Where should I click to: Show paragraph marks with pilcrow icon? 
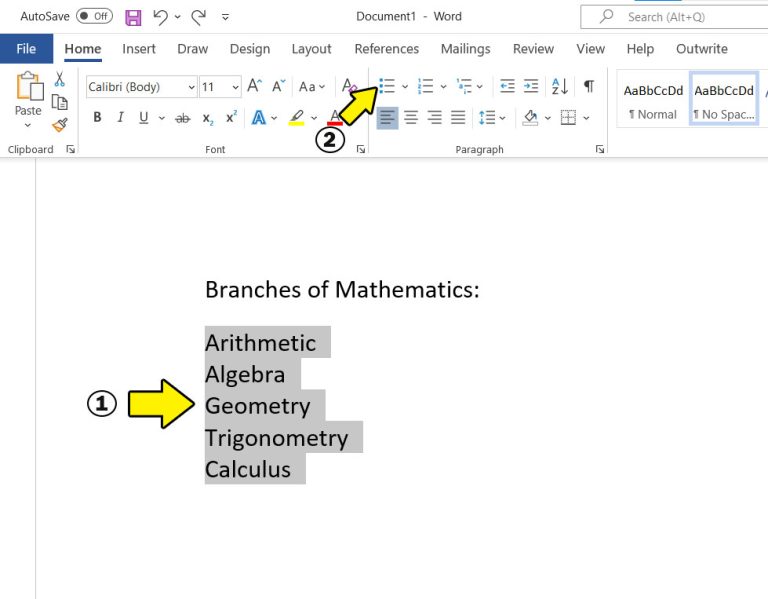pos(589,87)
